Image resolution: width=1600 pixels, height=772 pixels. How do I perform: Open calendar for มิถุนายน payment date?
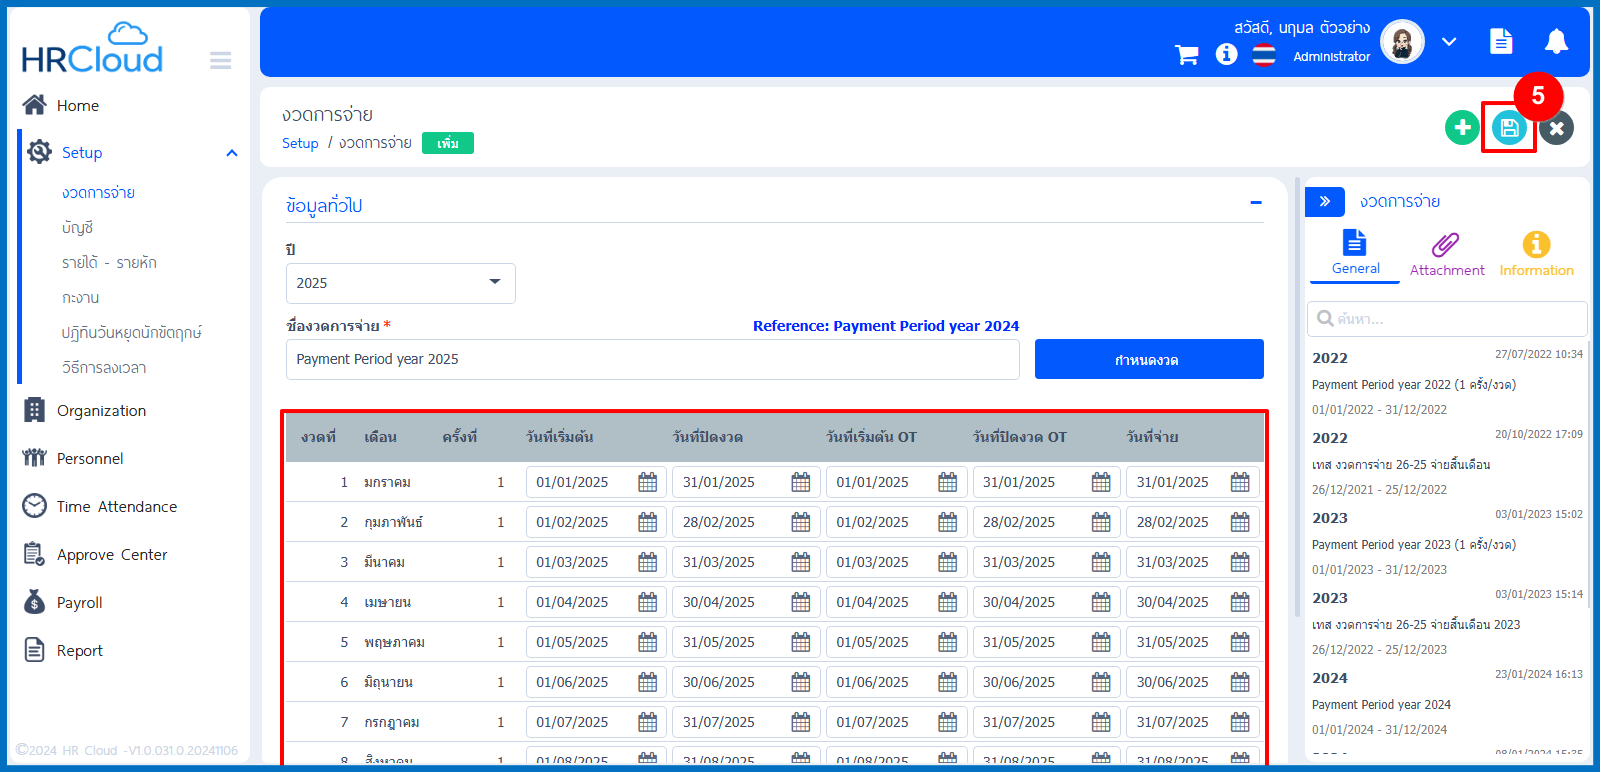[1240, 682]
